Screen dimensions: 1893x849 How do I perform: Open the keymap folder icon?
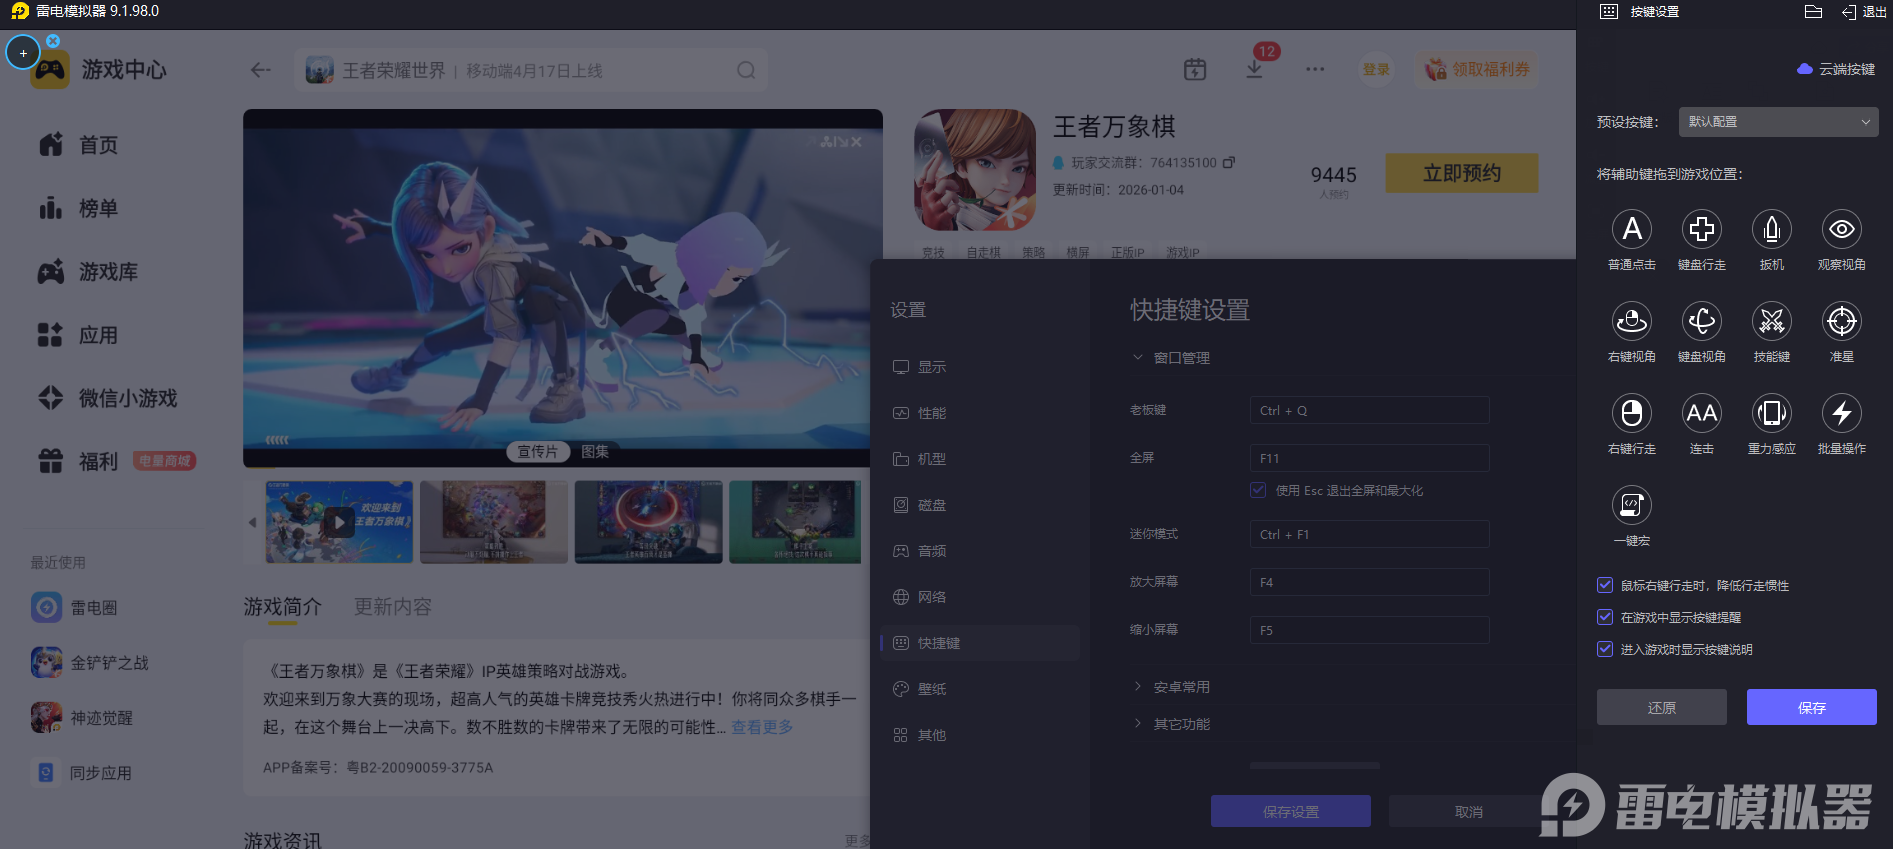[x=1813, y=12]
